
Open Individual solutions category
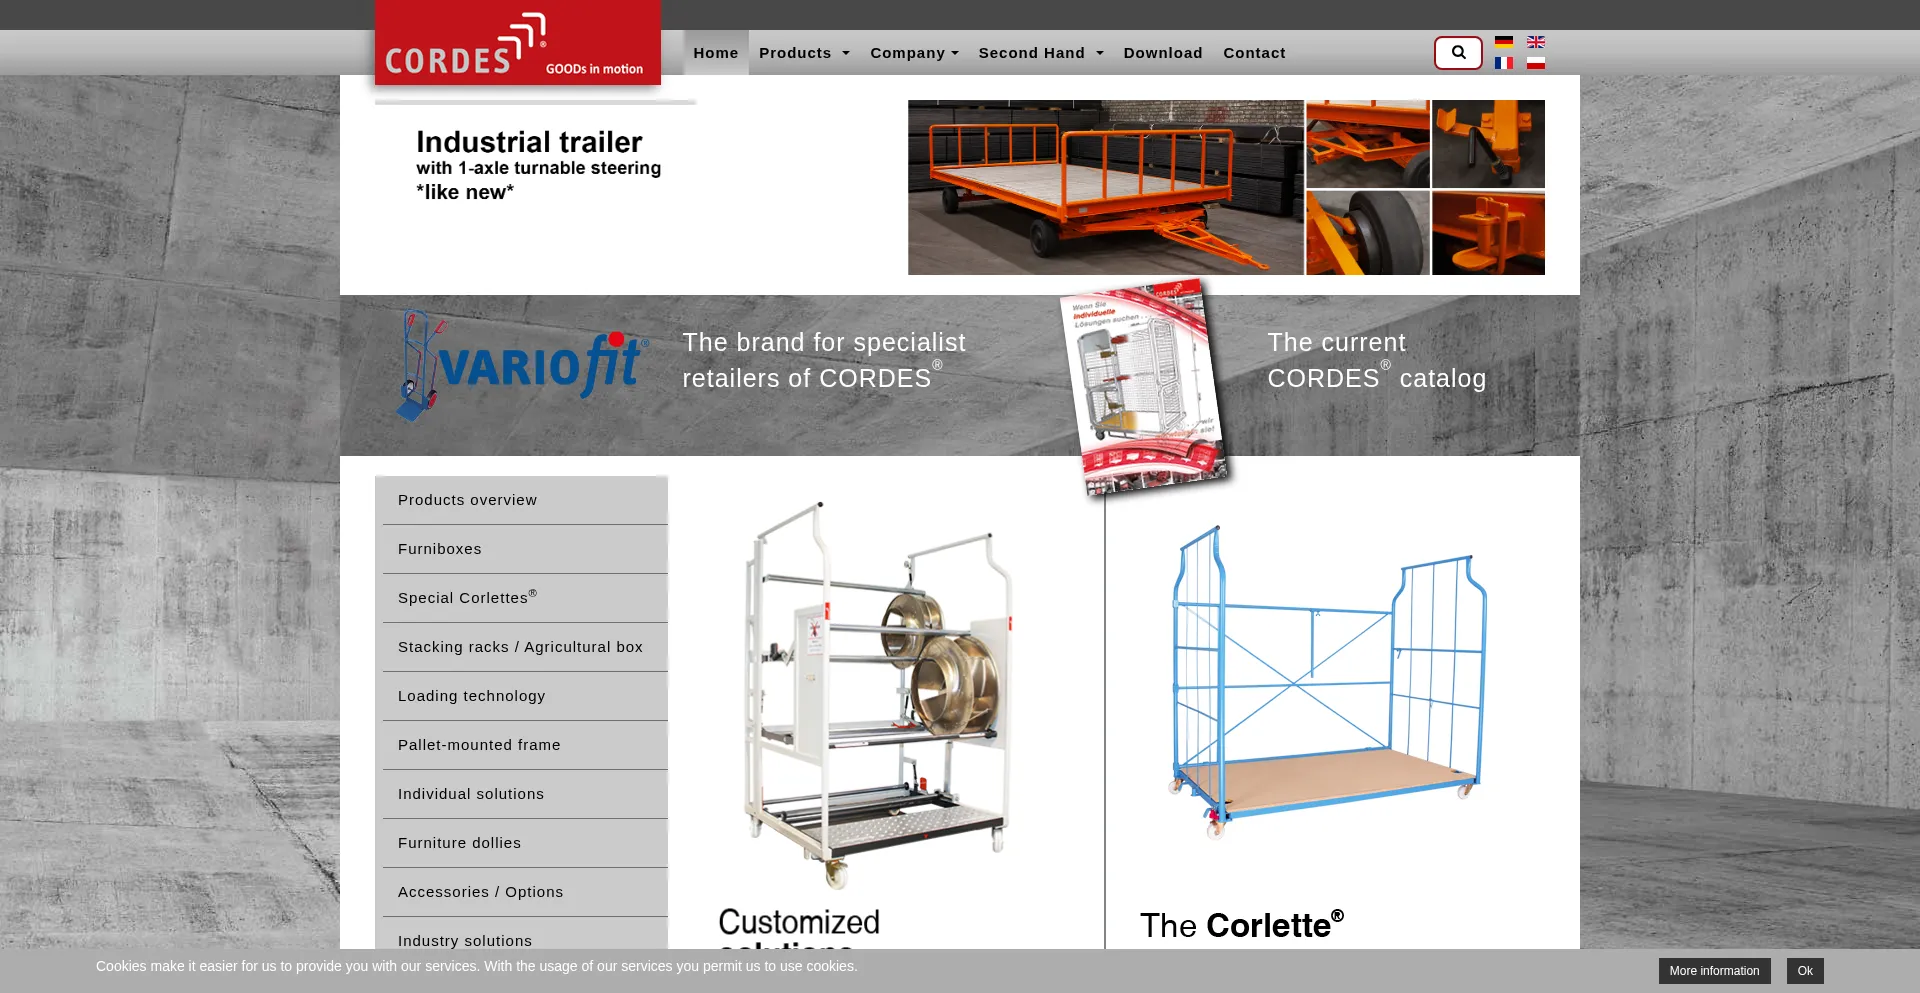525,794
